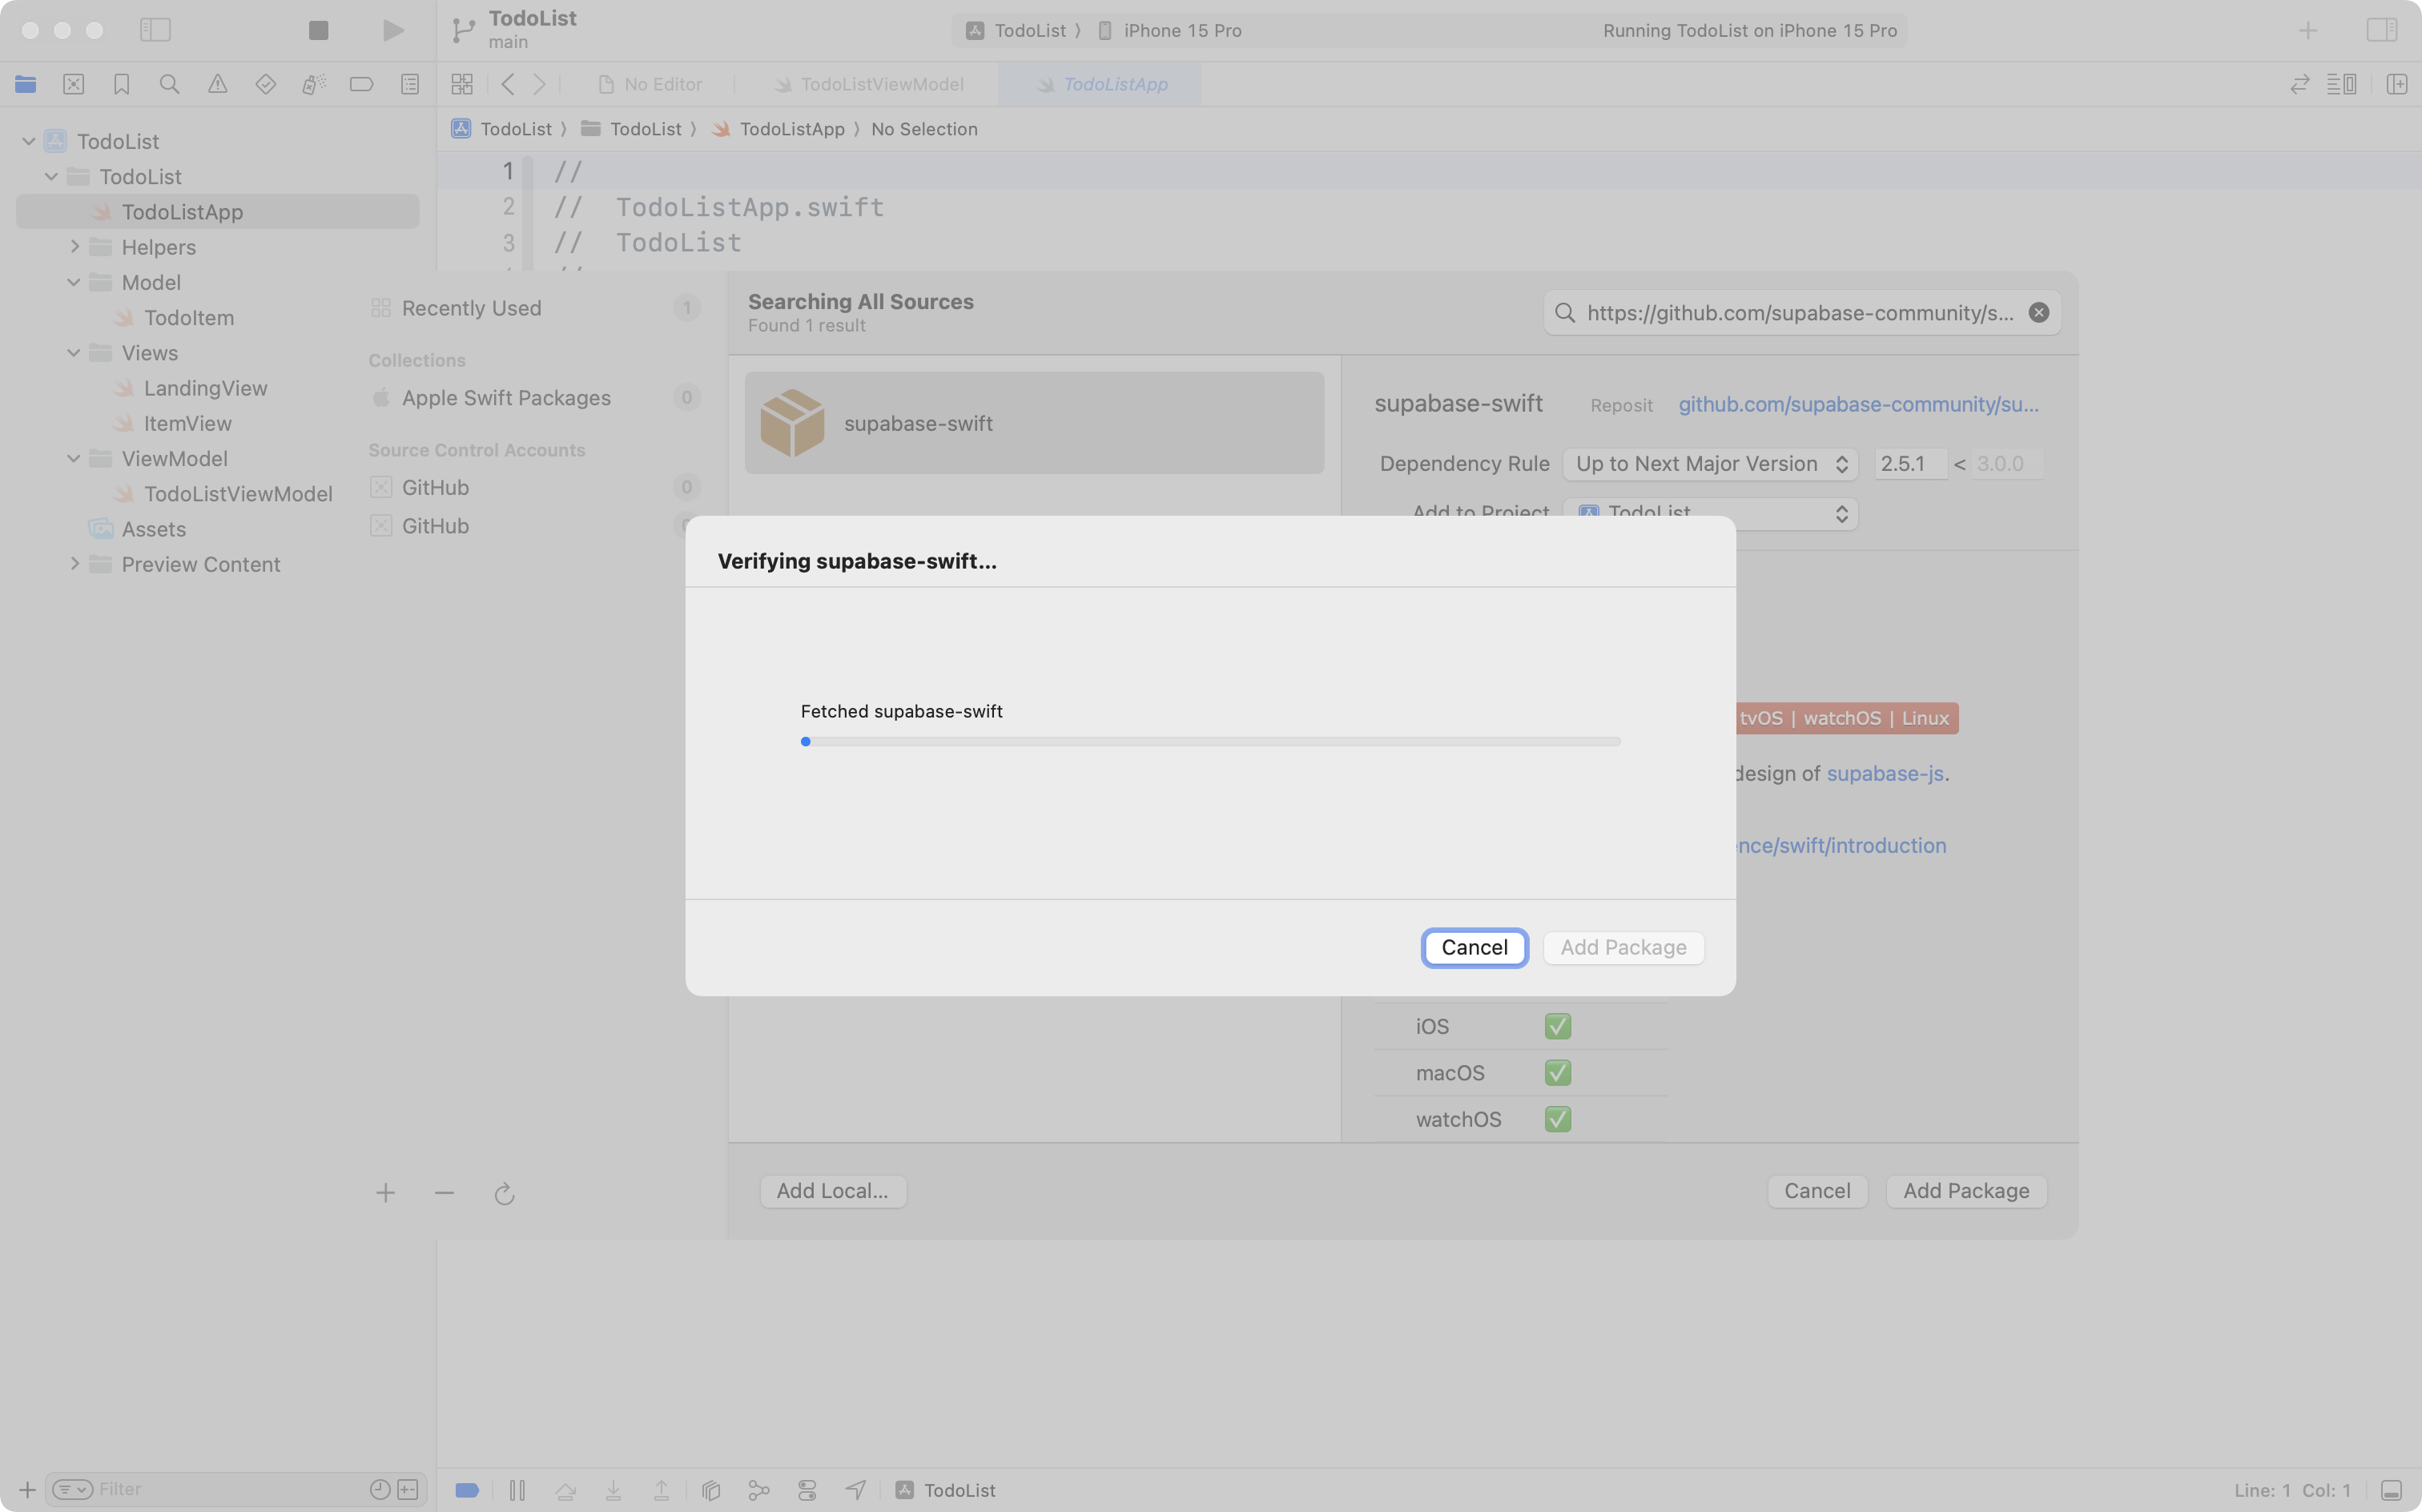The height and width of the screenshot is (1512, 2422).
Task: Select the TodoListApp editor tab
Action: click(1114, 84)
